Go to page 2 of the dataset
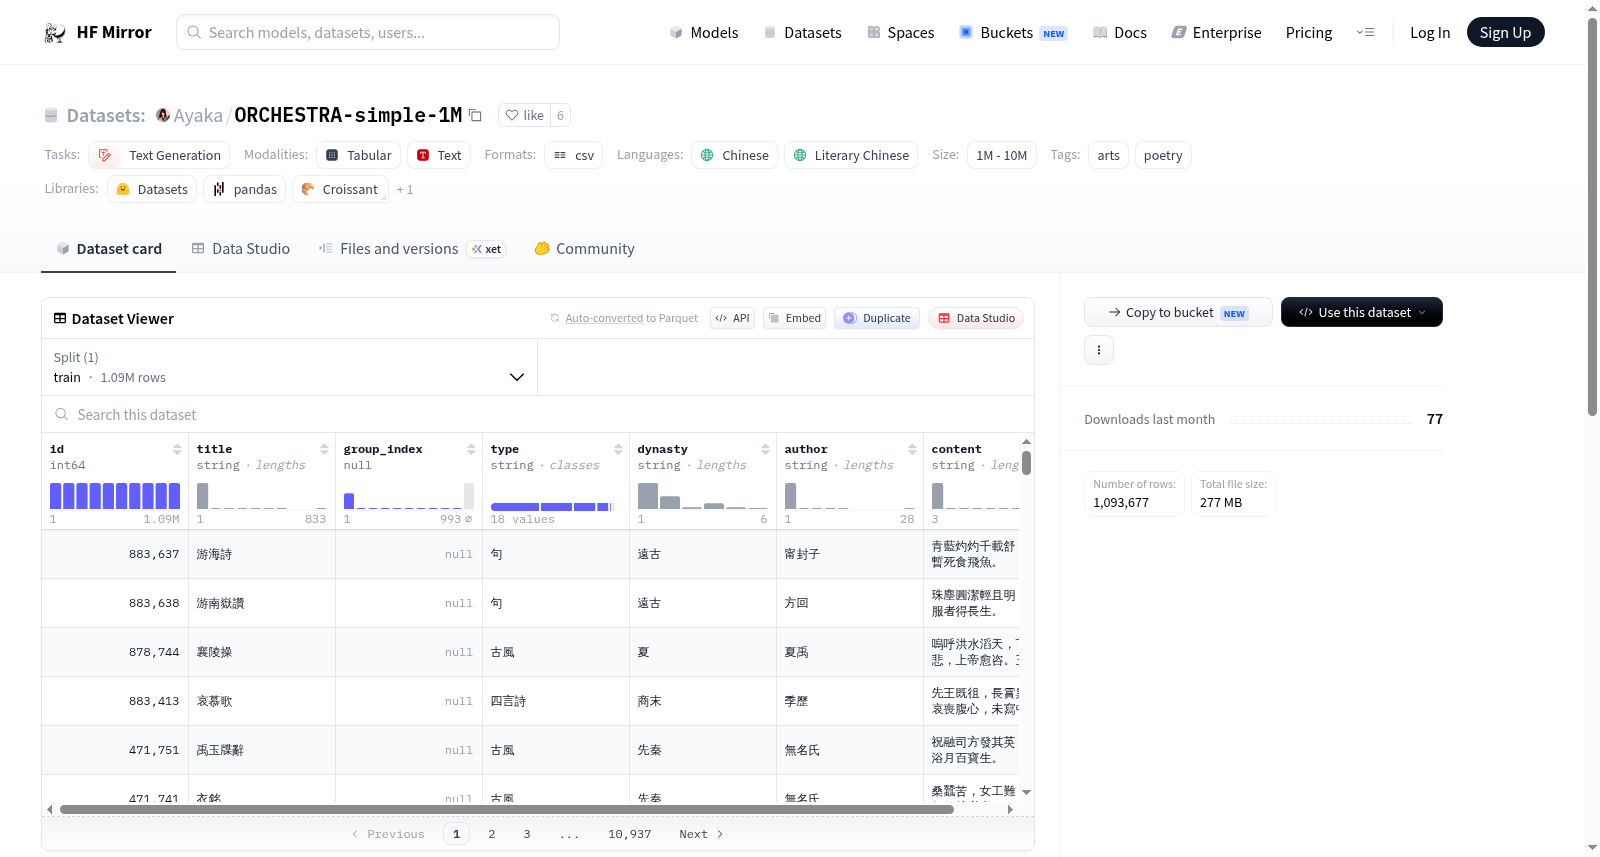This screenshot has height=857, width=1600. point(492,834)
